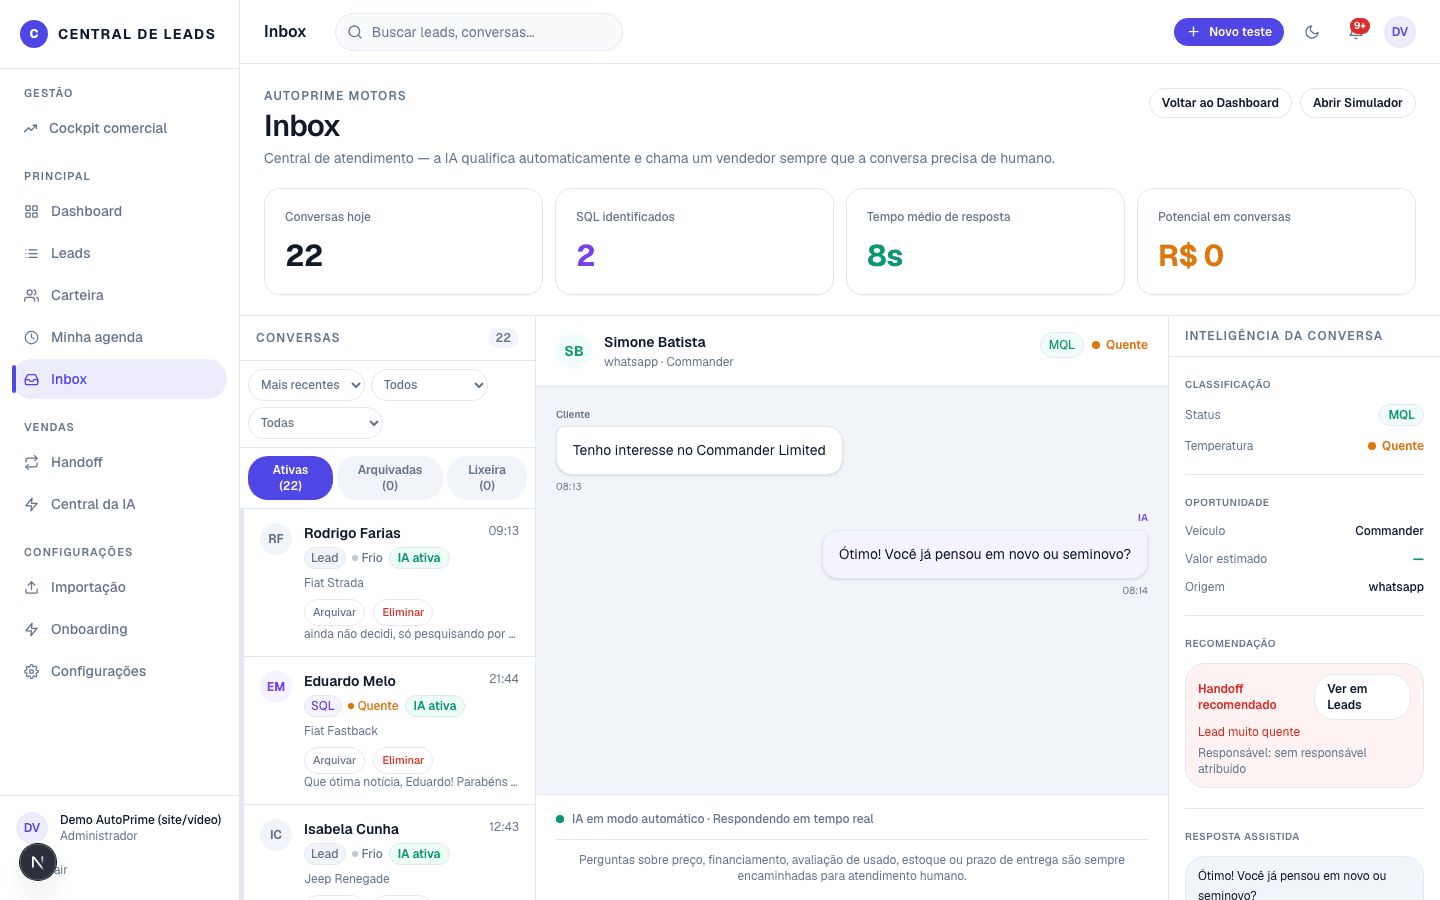Viewport: 1440px width, 900px height.
Task: Click the Minha agenda clock icon
Action: [x=32, y=338]
